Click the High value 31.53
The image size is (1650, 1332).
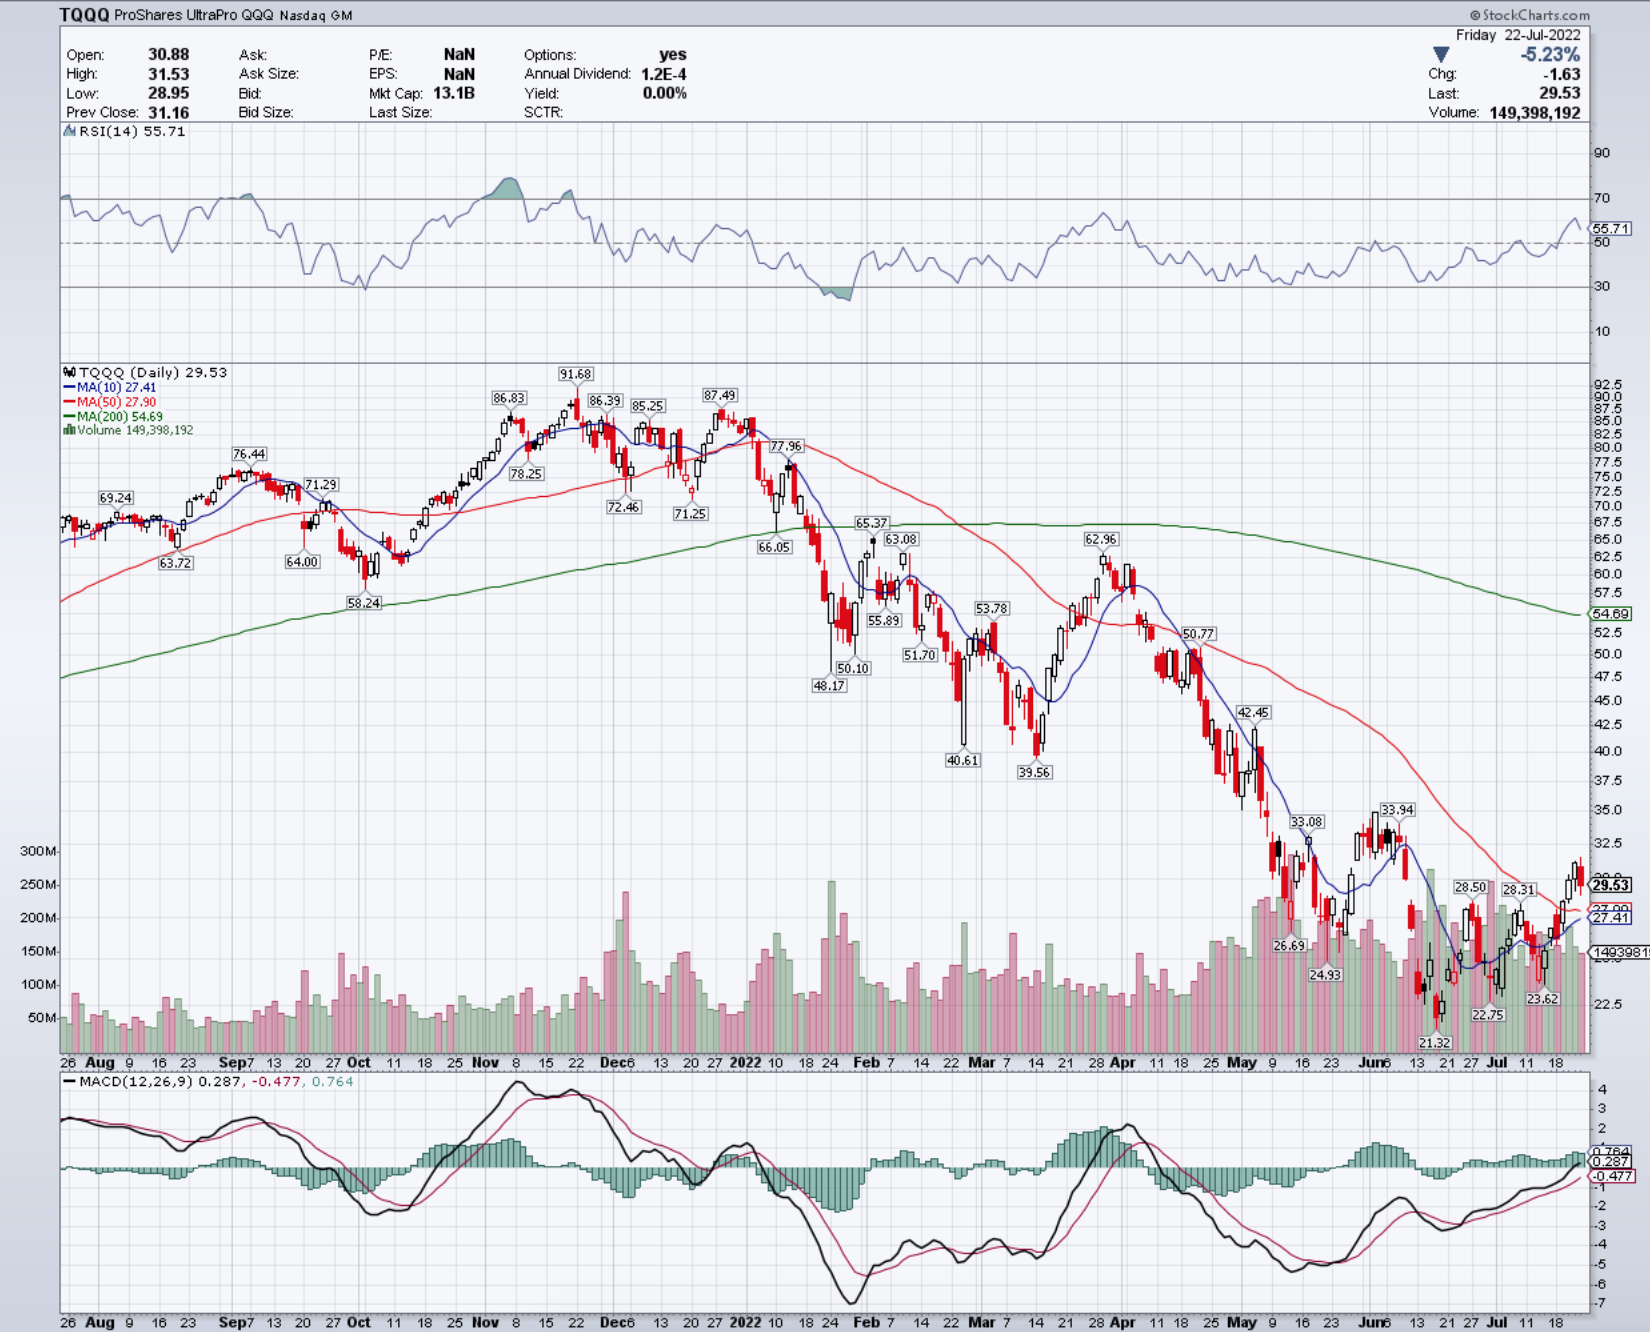click(x=168, y=74)
